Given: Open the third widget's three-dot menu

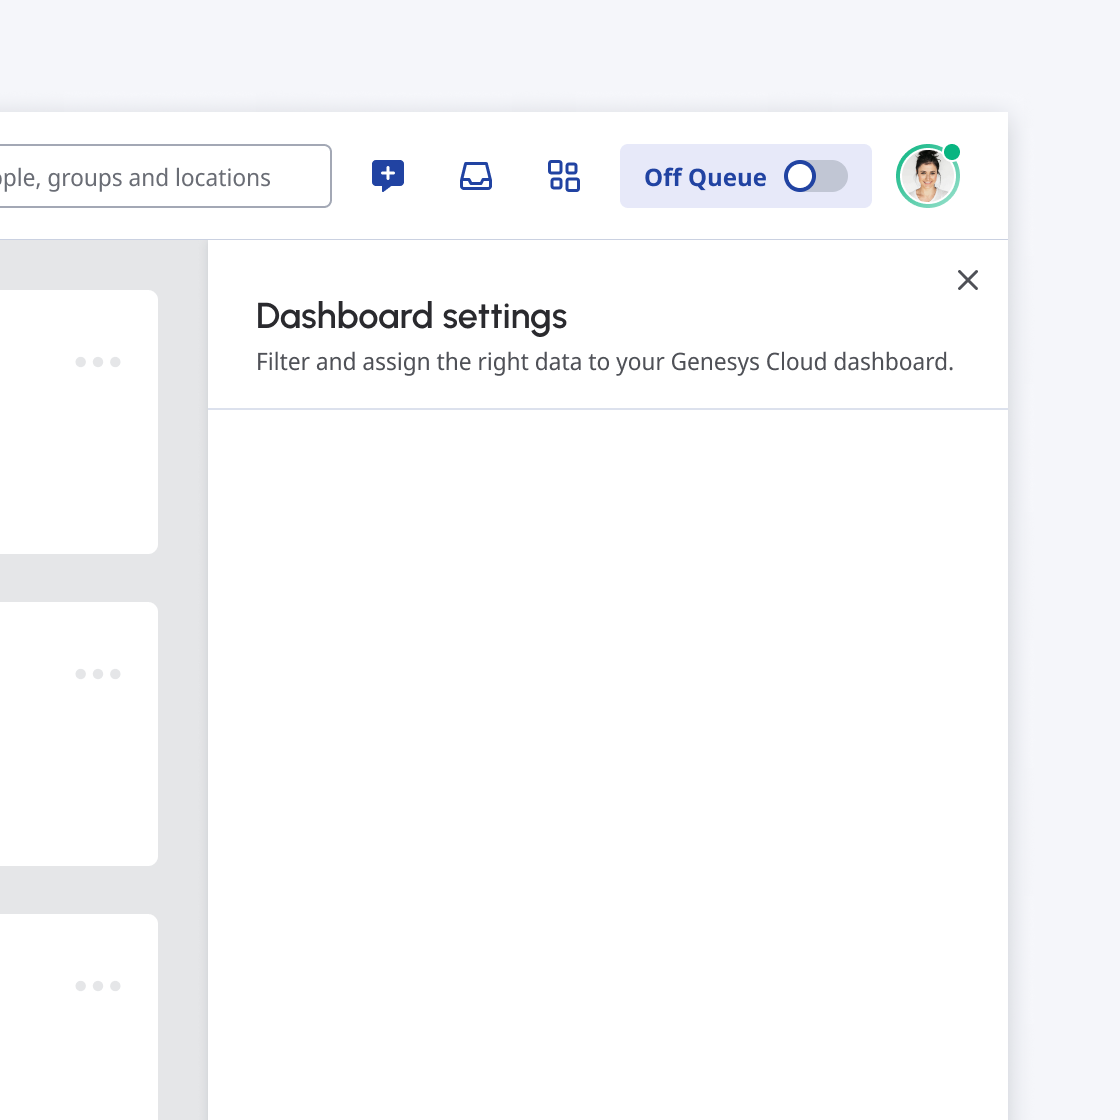Looking at the screenshot, I should coord(98,986).
